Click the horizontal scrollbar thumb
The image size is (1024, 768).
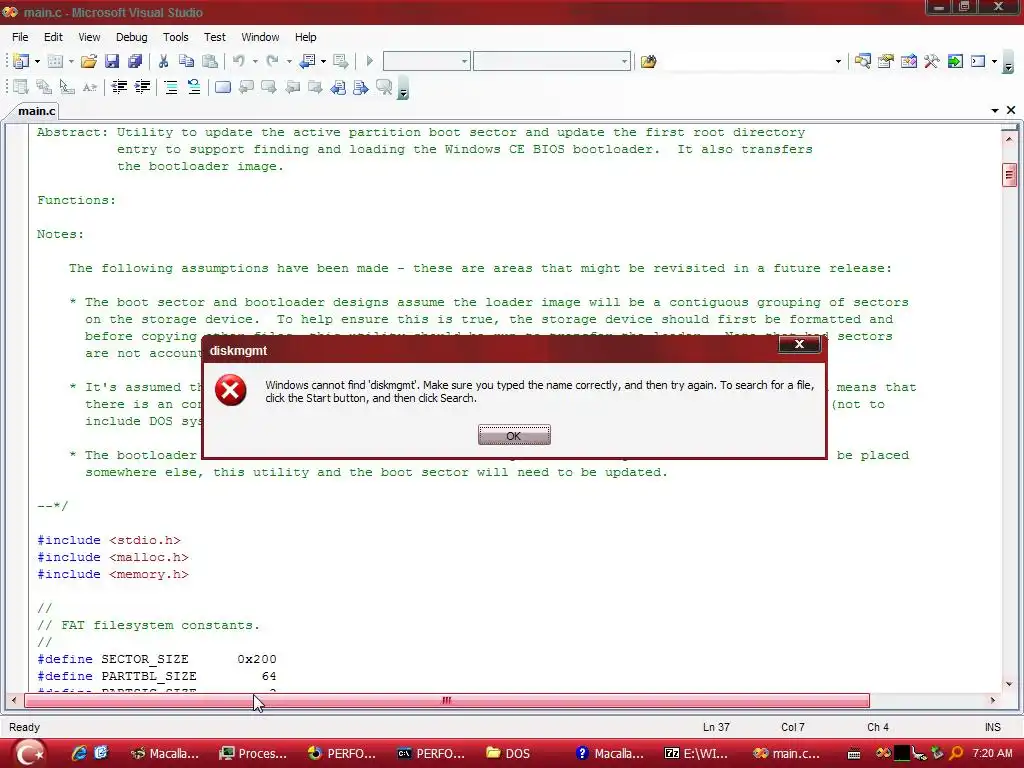(x=447, y=700)
